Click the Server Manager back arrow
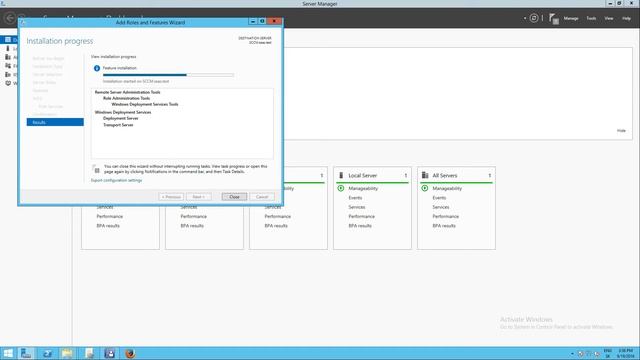The image size is (640, 360). (x=10, y=18)
